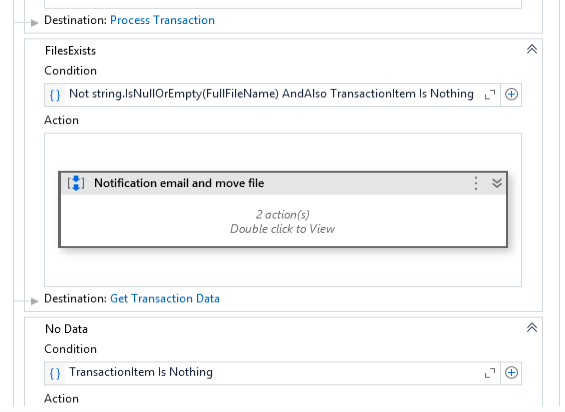Expand the Notification email and move file sequence

497,183
